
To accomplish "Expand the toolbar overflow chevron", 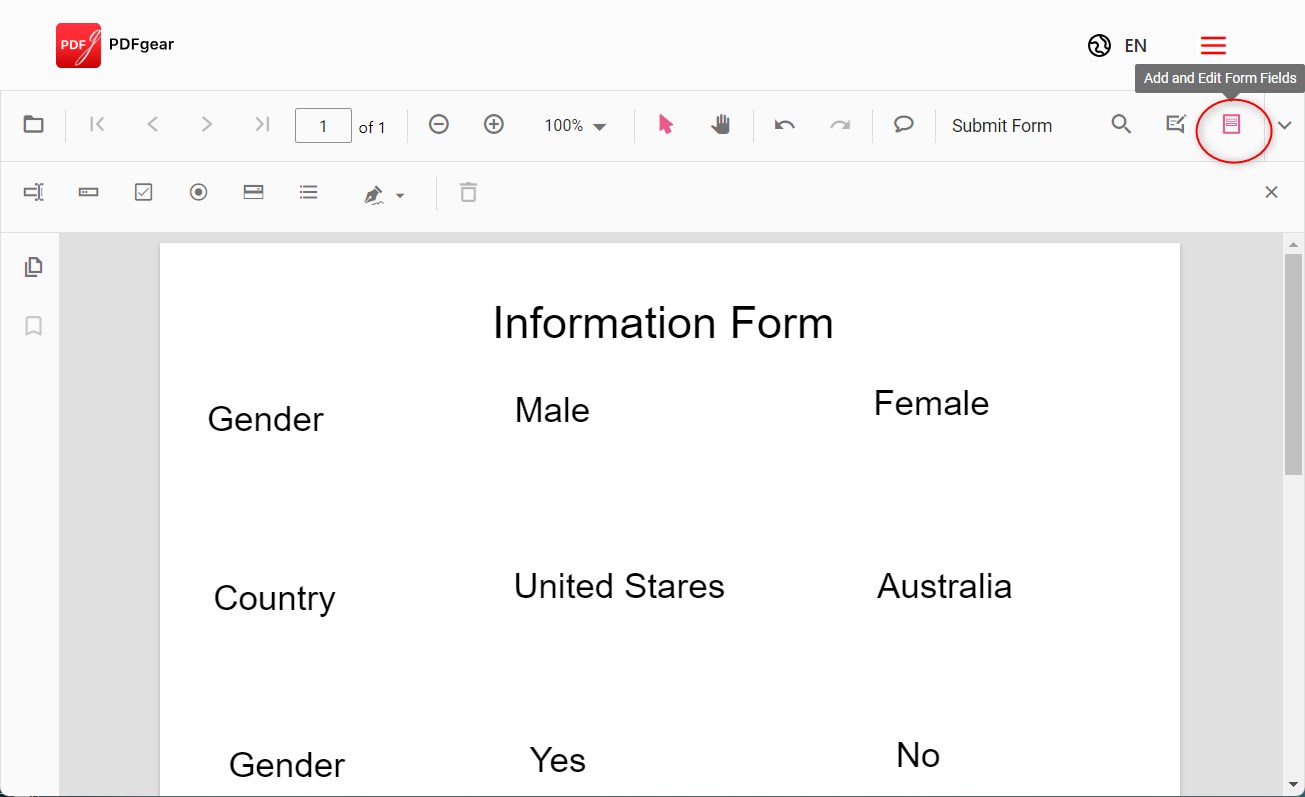I will [1285, 125].
